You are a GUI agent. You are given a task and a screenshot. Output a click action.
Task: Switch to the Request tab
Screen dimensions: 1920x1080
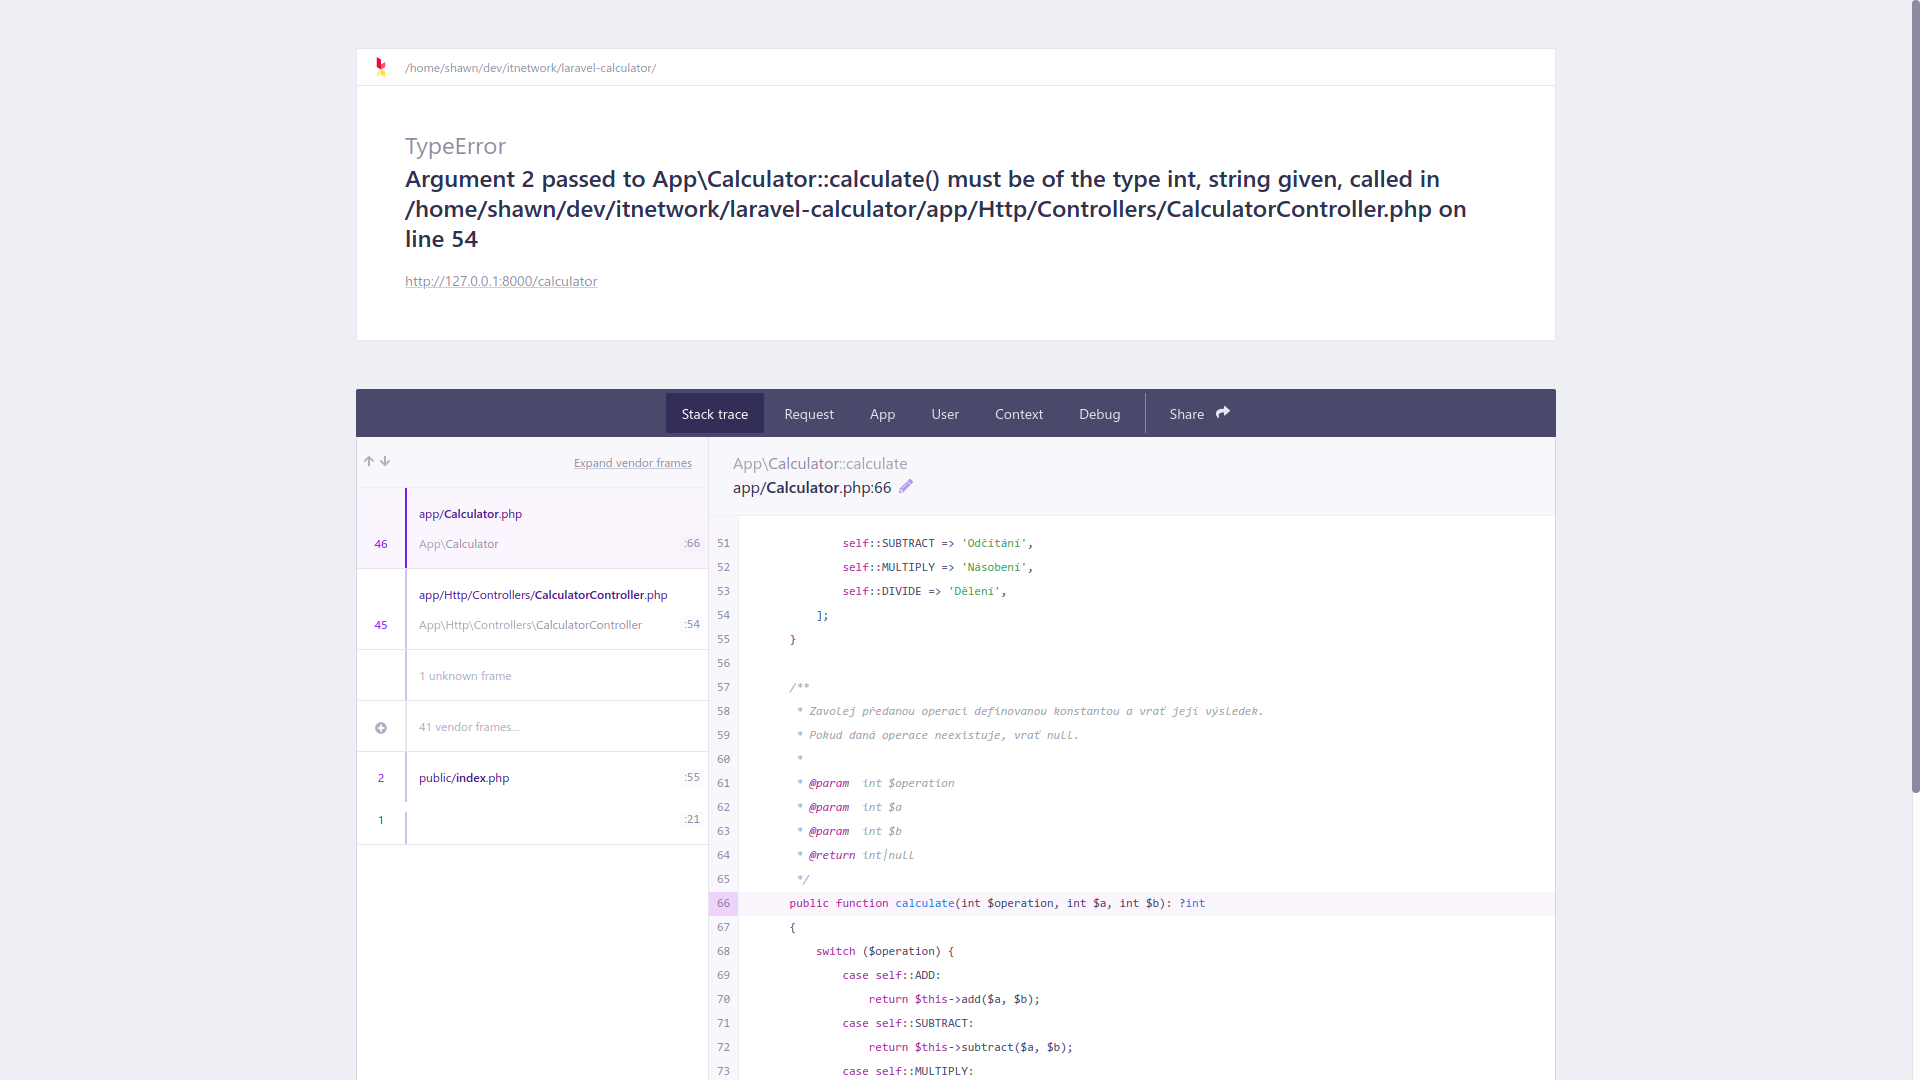coord(809,413)
